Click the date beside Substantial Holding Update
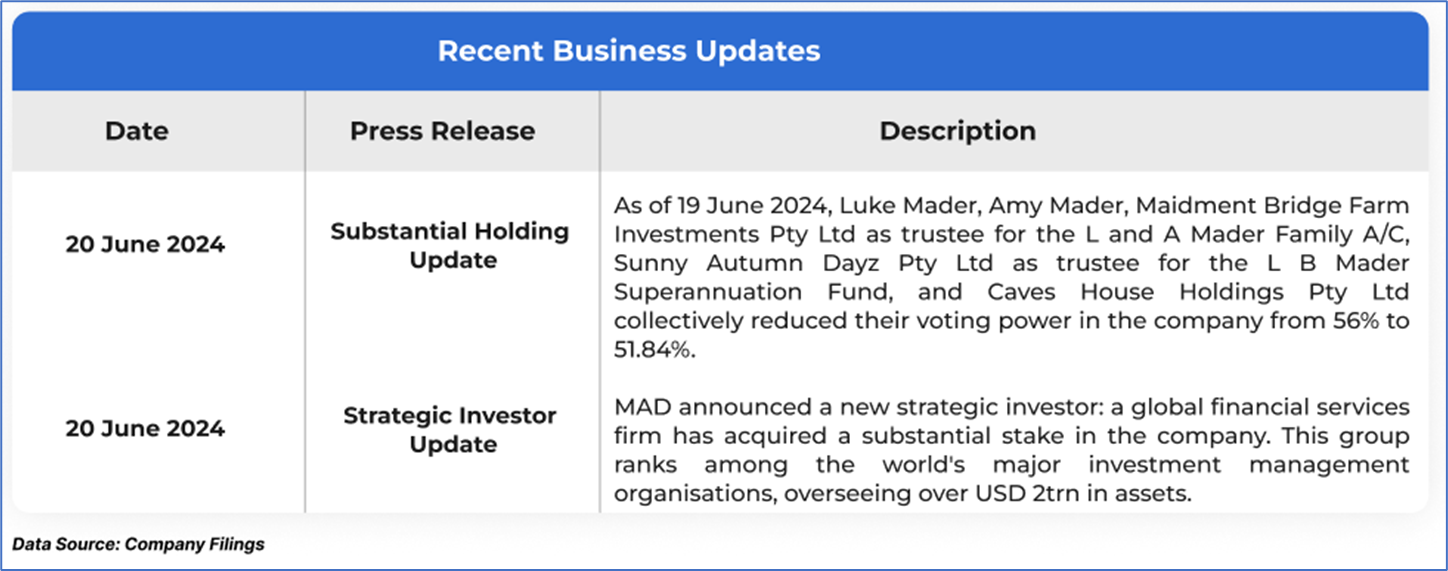Image resolution: width=1448 pixels, height=571 pixels. point(145,245)
